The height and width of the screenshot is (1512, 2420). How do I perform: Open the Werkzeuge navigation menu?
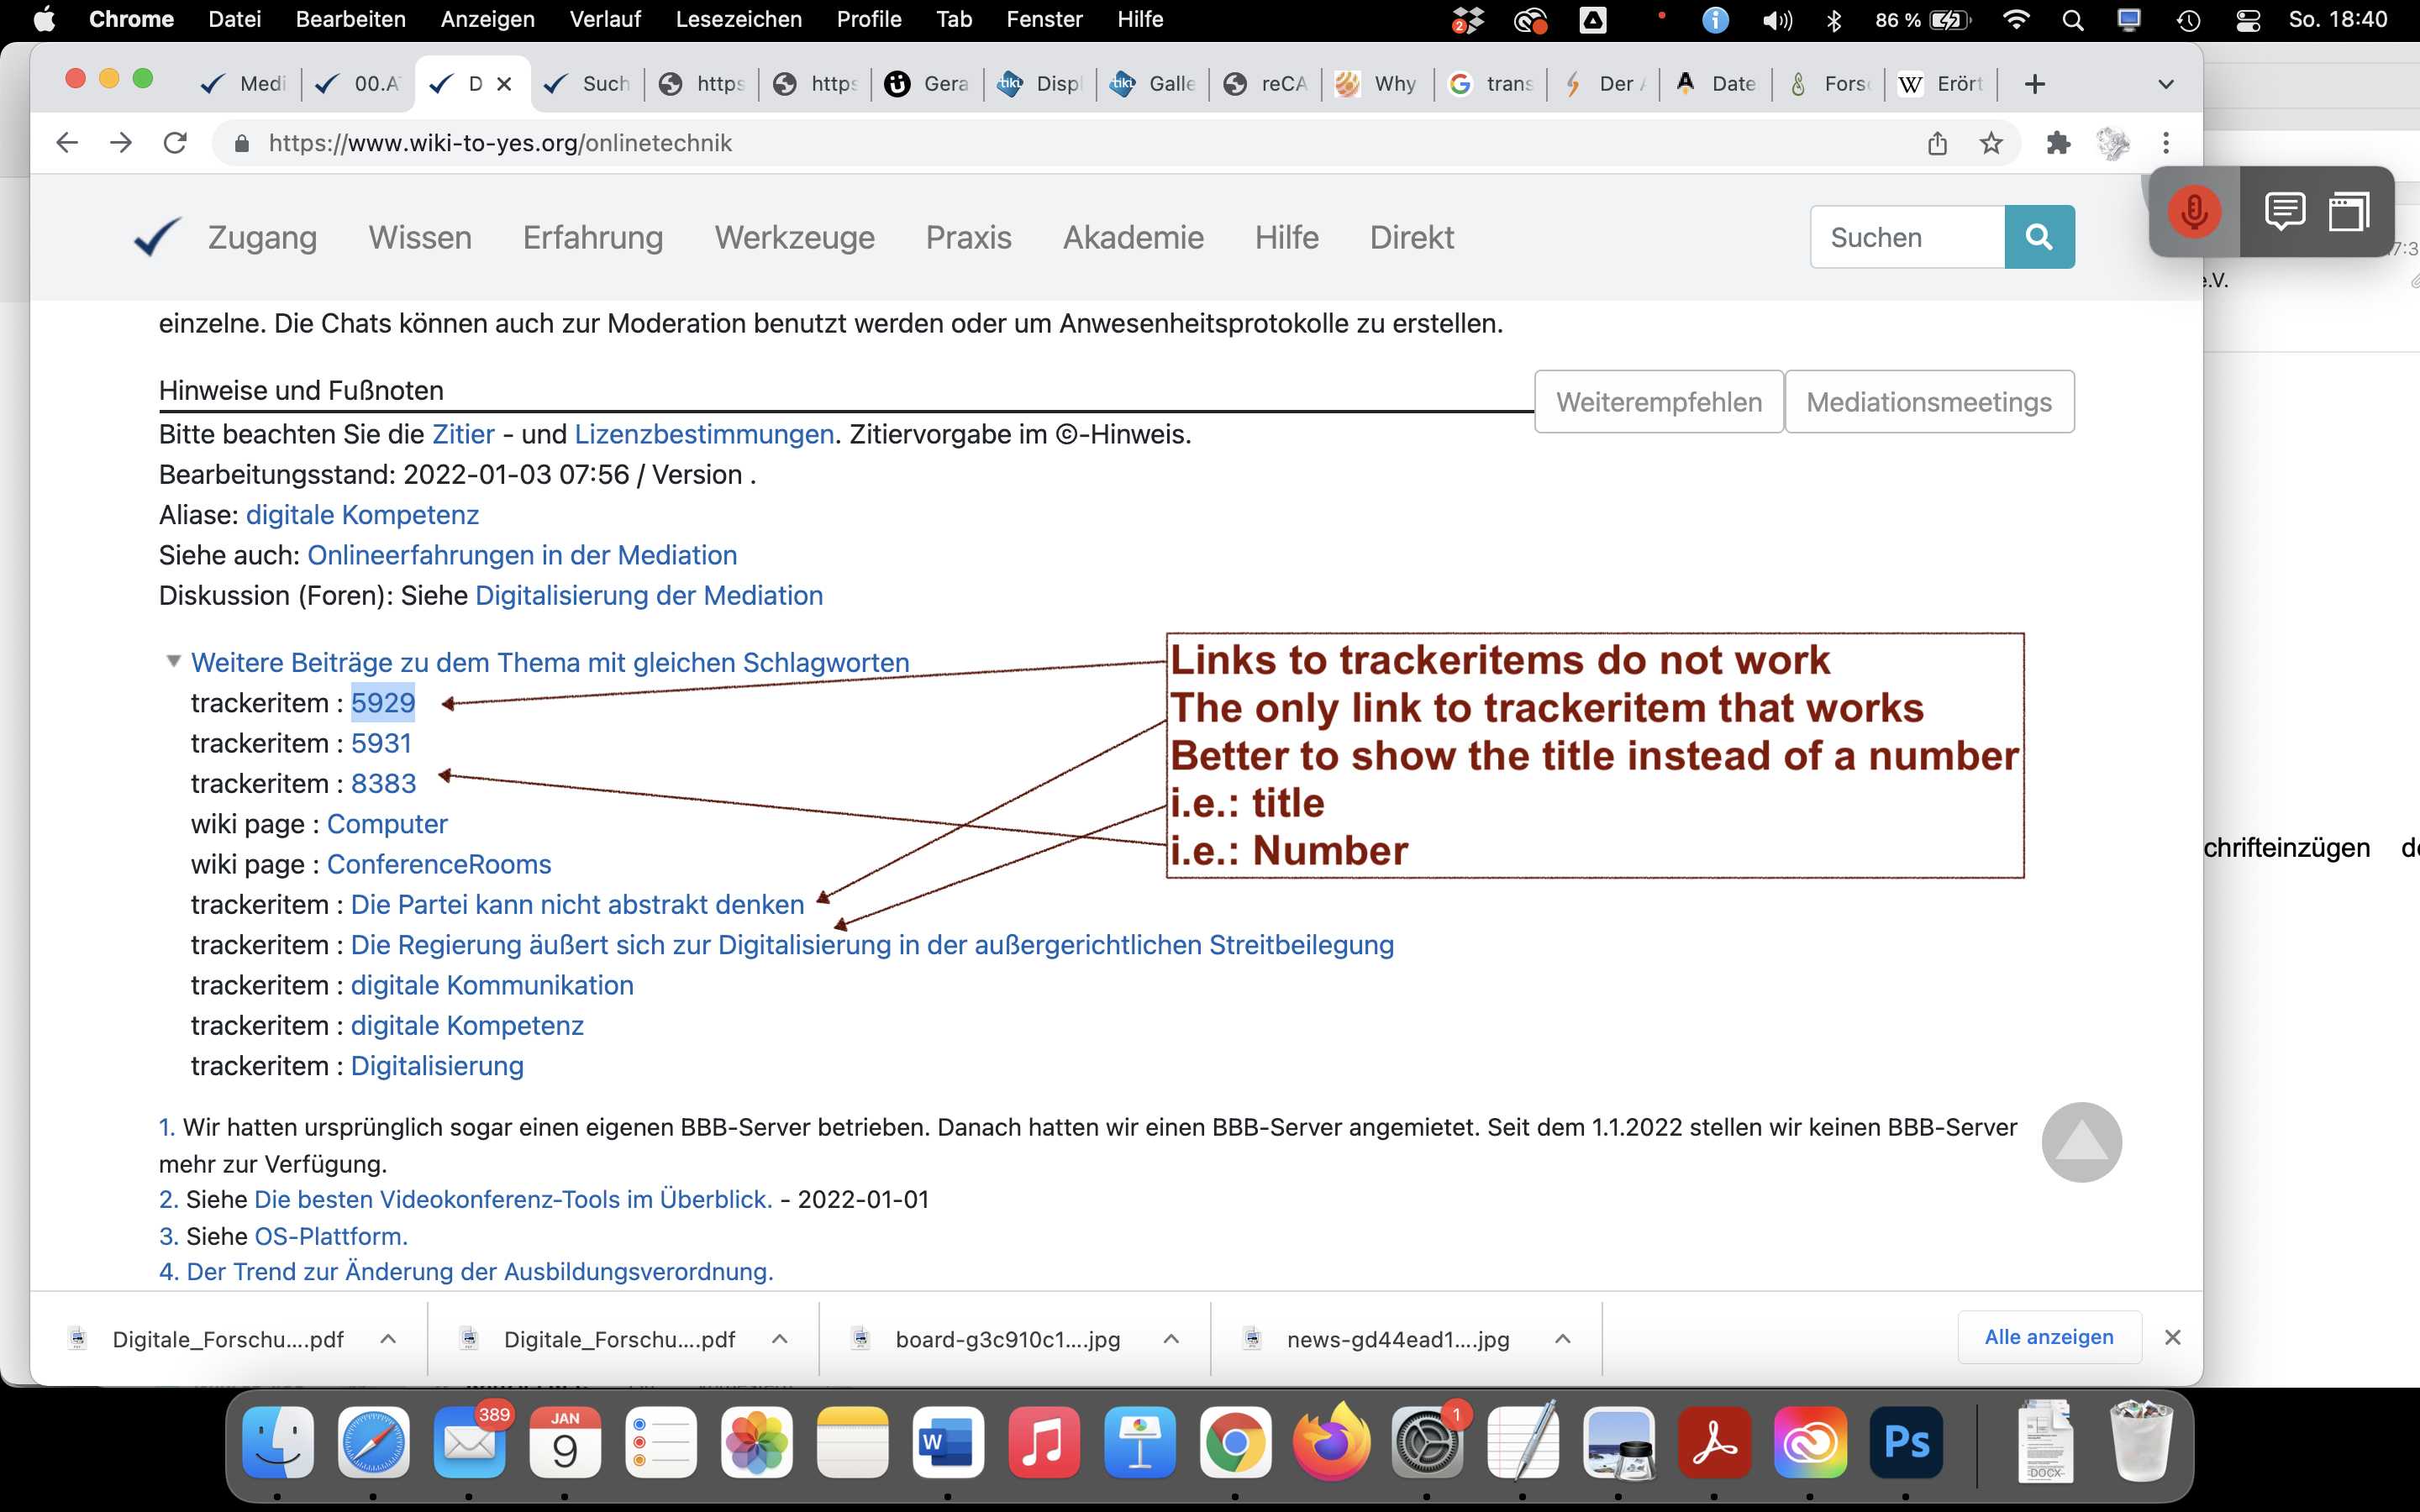(794, 237)
